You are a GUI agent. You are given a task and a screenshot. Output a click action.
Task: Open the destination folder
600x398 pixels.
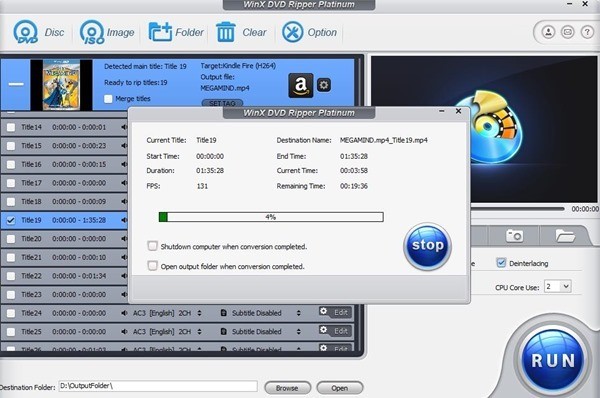point(339,388)
